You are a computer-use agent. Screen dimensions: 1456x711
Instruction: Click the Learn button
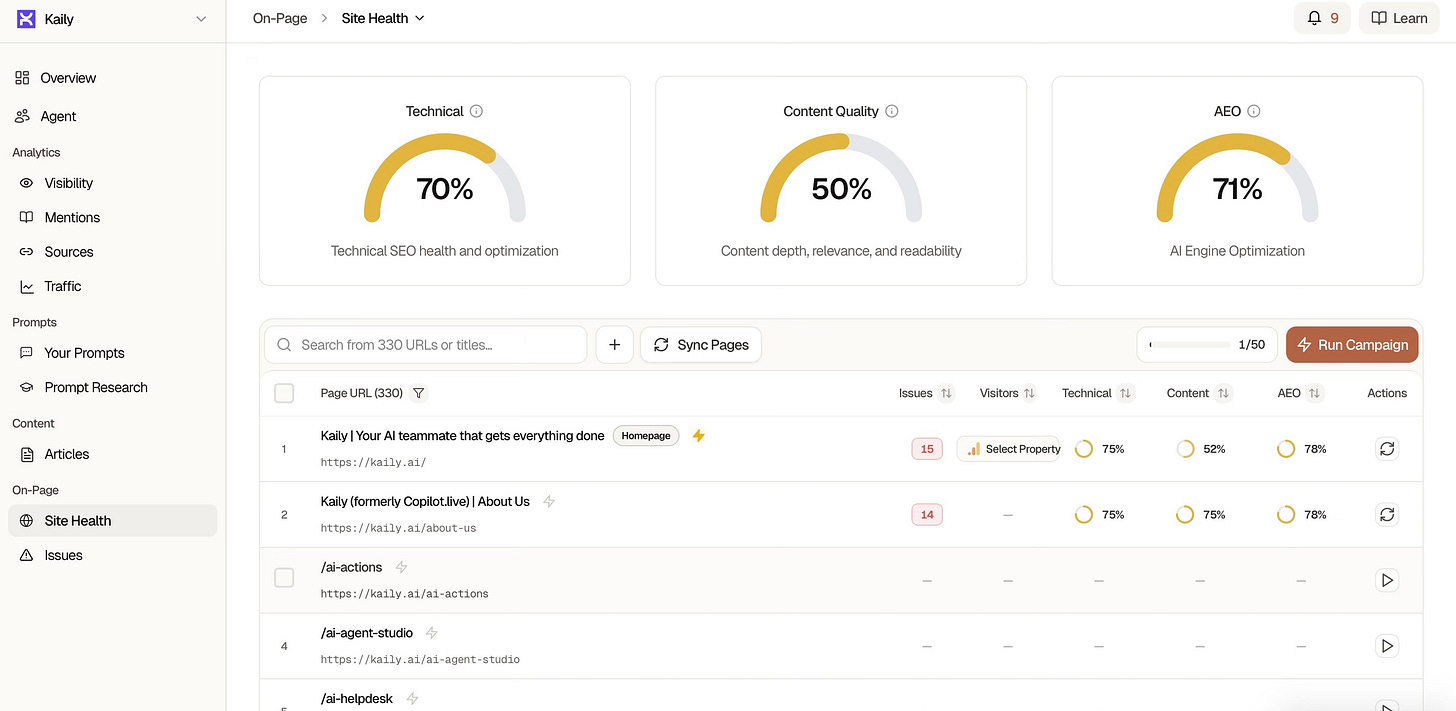1399,18
